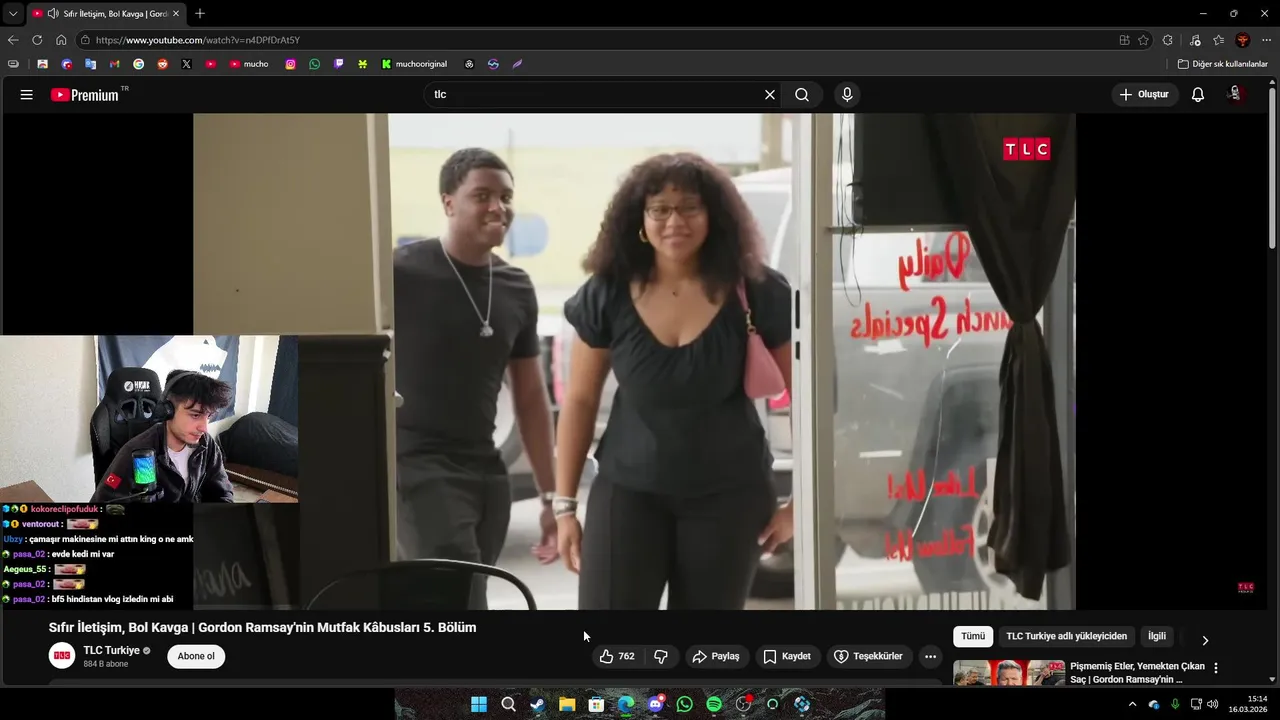
Task: Open YouTube notifications bell
Action: 1198,95
